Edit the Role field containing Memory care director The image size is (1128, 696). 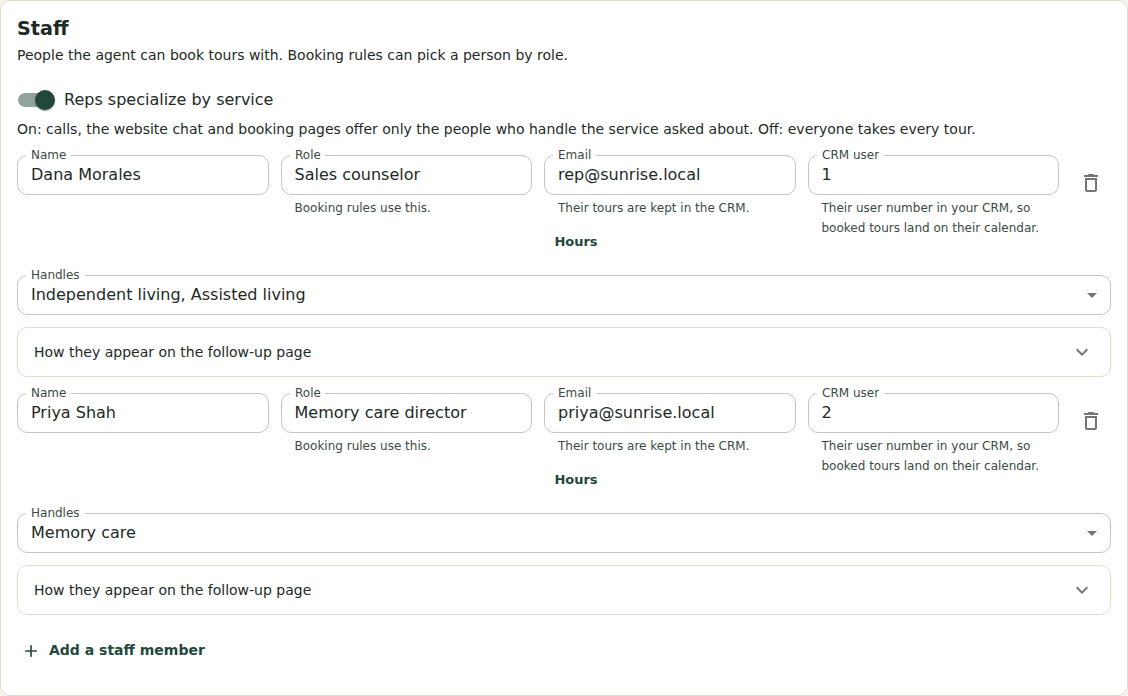[406, 413]
